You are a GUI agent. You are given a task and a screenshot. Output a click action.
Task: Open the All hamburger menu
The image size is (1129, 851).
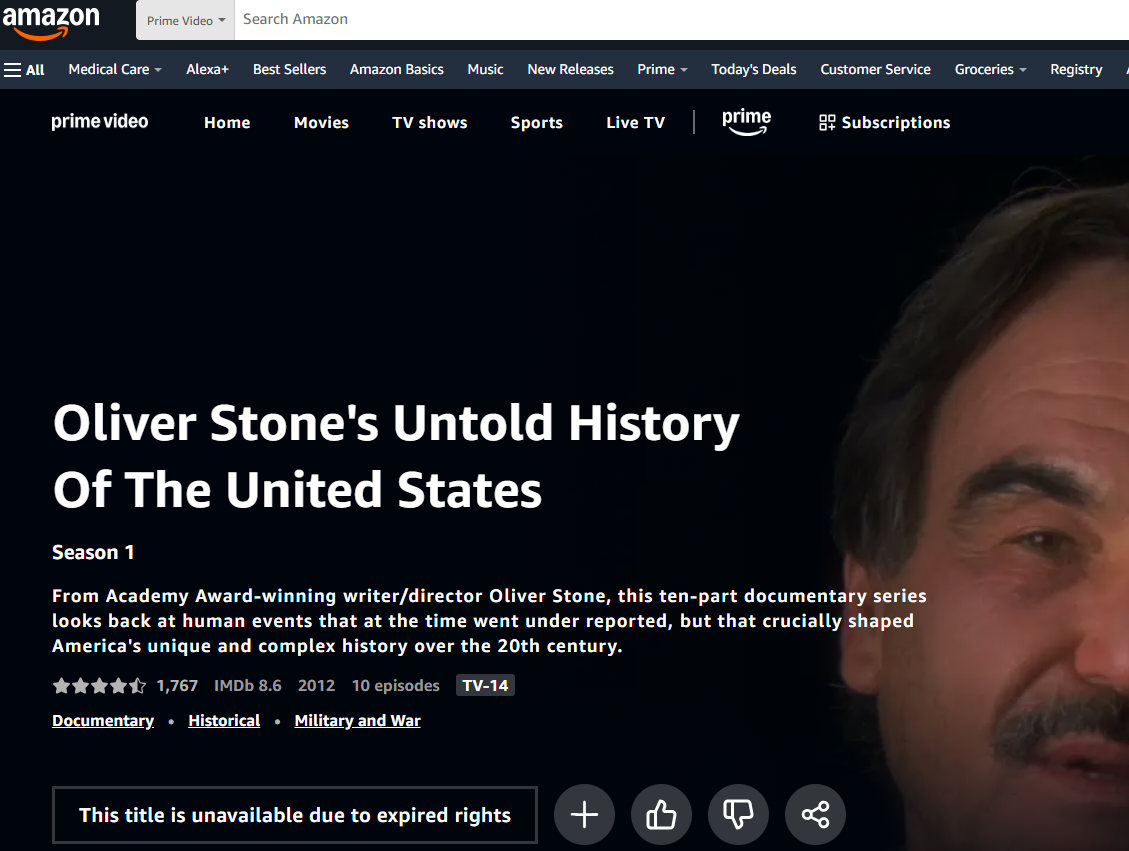tap(25, 70)
